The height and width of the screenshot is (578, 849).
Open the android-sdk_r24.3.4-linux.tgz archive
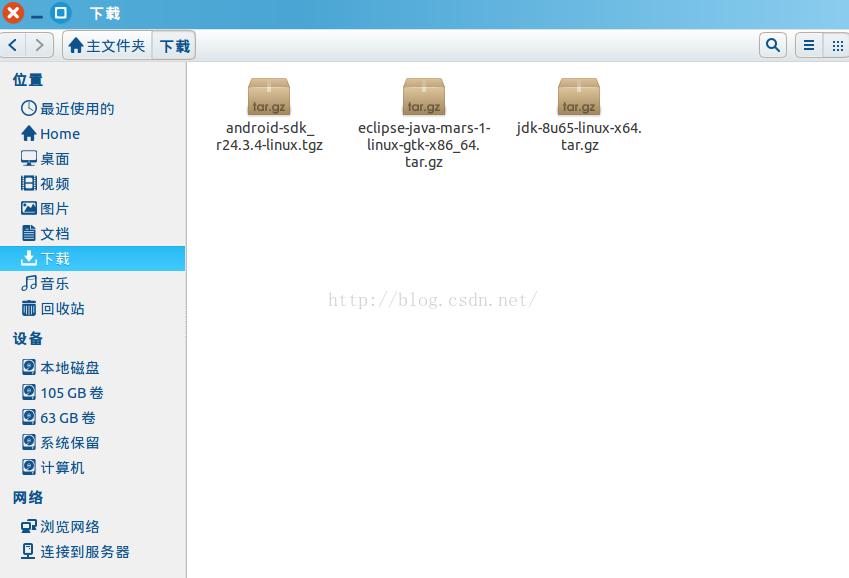click(x=268, y=98)
